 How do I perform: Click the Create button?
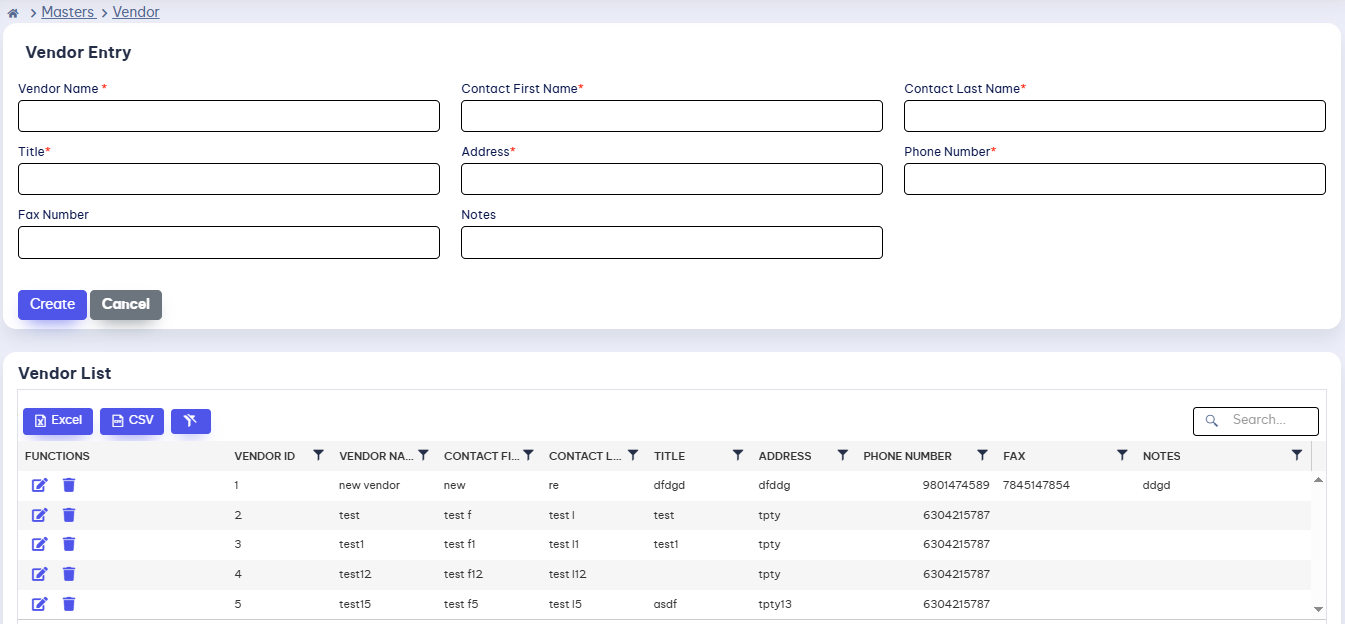[x=52, y=305]
